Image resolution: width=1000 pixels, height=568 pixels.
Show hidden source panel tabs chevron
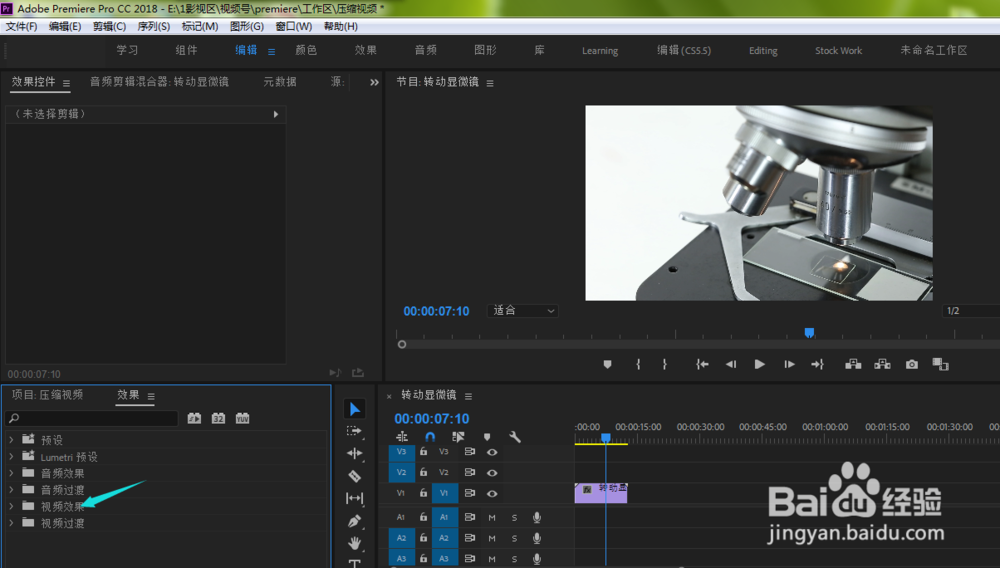374,82
